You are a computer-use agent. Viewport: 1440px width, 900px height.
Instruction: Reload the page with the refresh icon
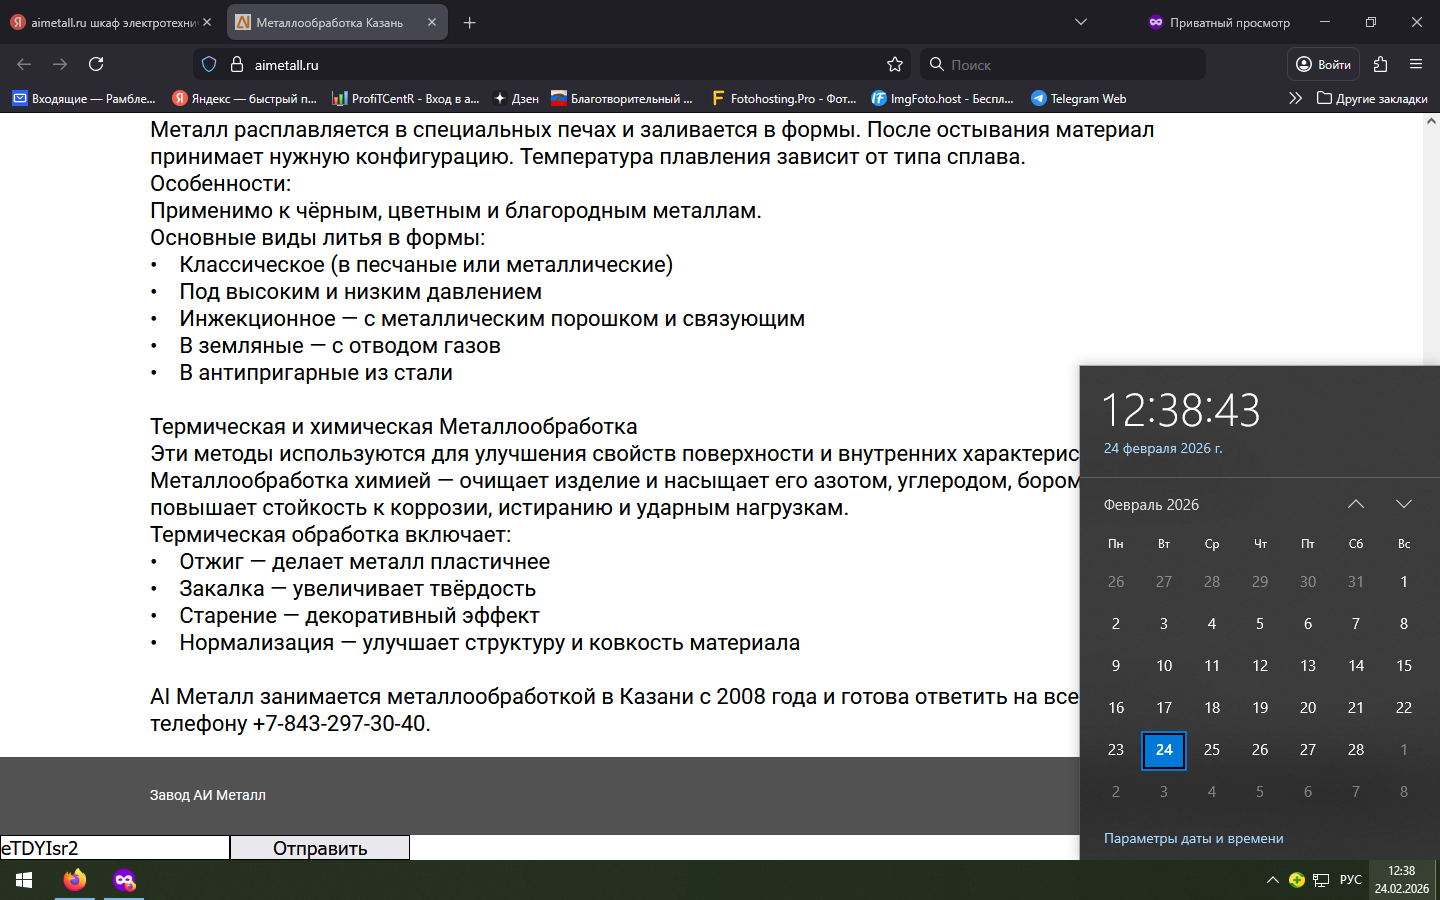tap(96, 64)
